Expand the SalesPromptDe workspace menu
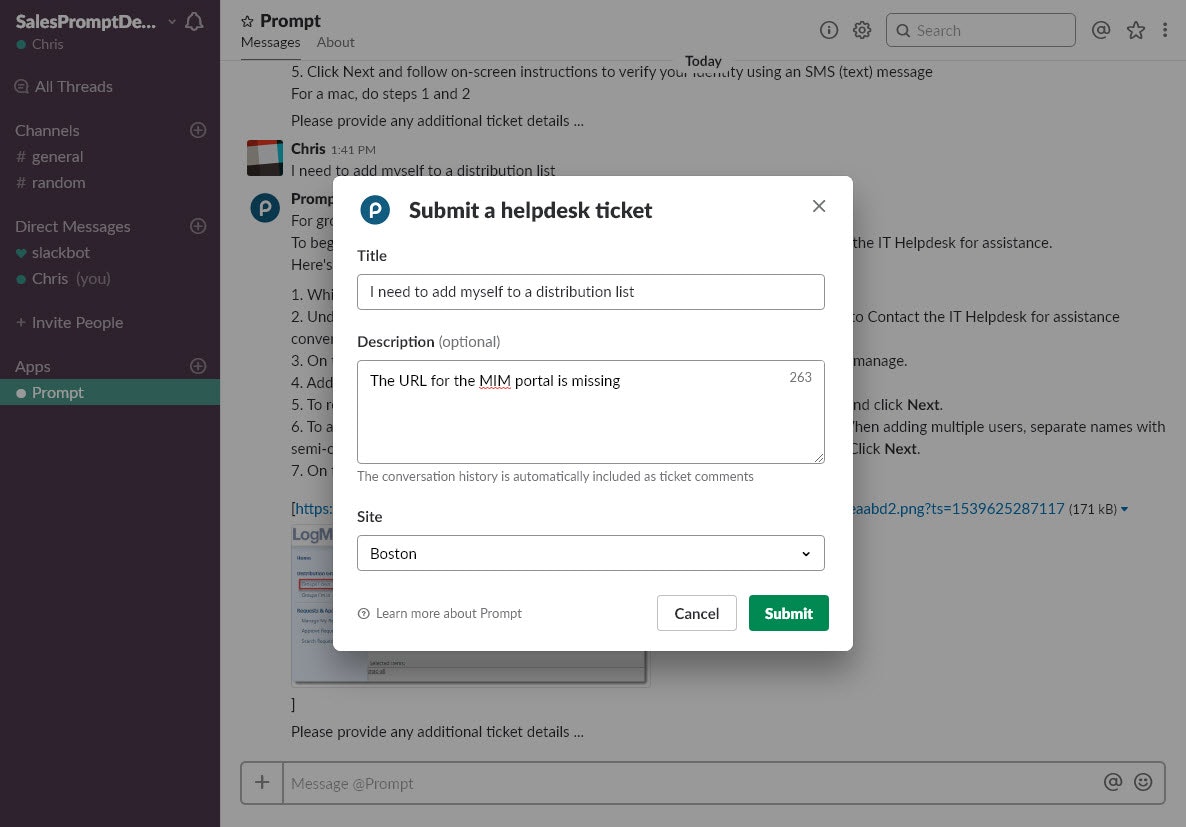The width and height of the screenshot is (1186, 827). coord(95,21)
